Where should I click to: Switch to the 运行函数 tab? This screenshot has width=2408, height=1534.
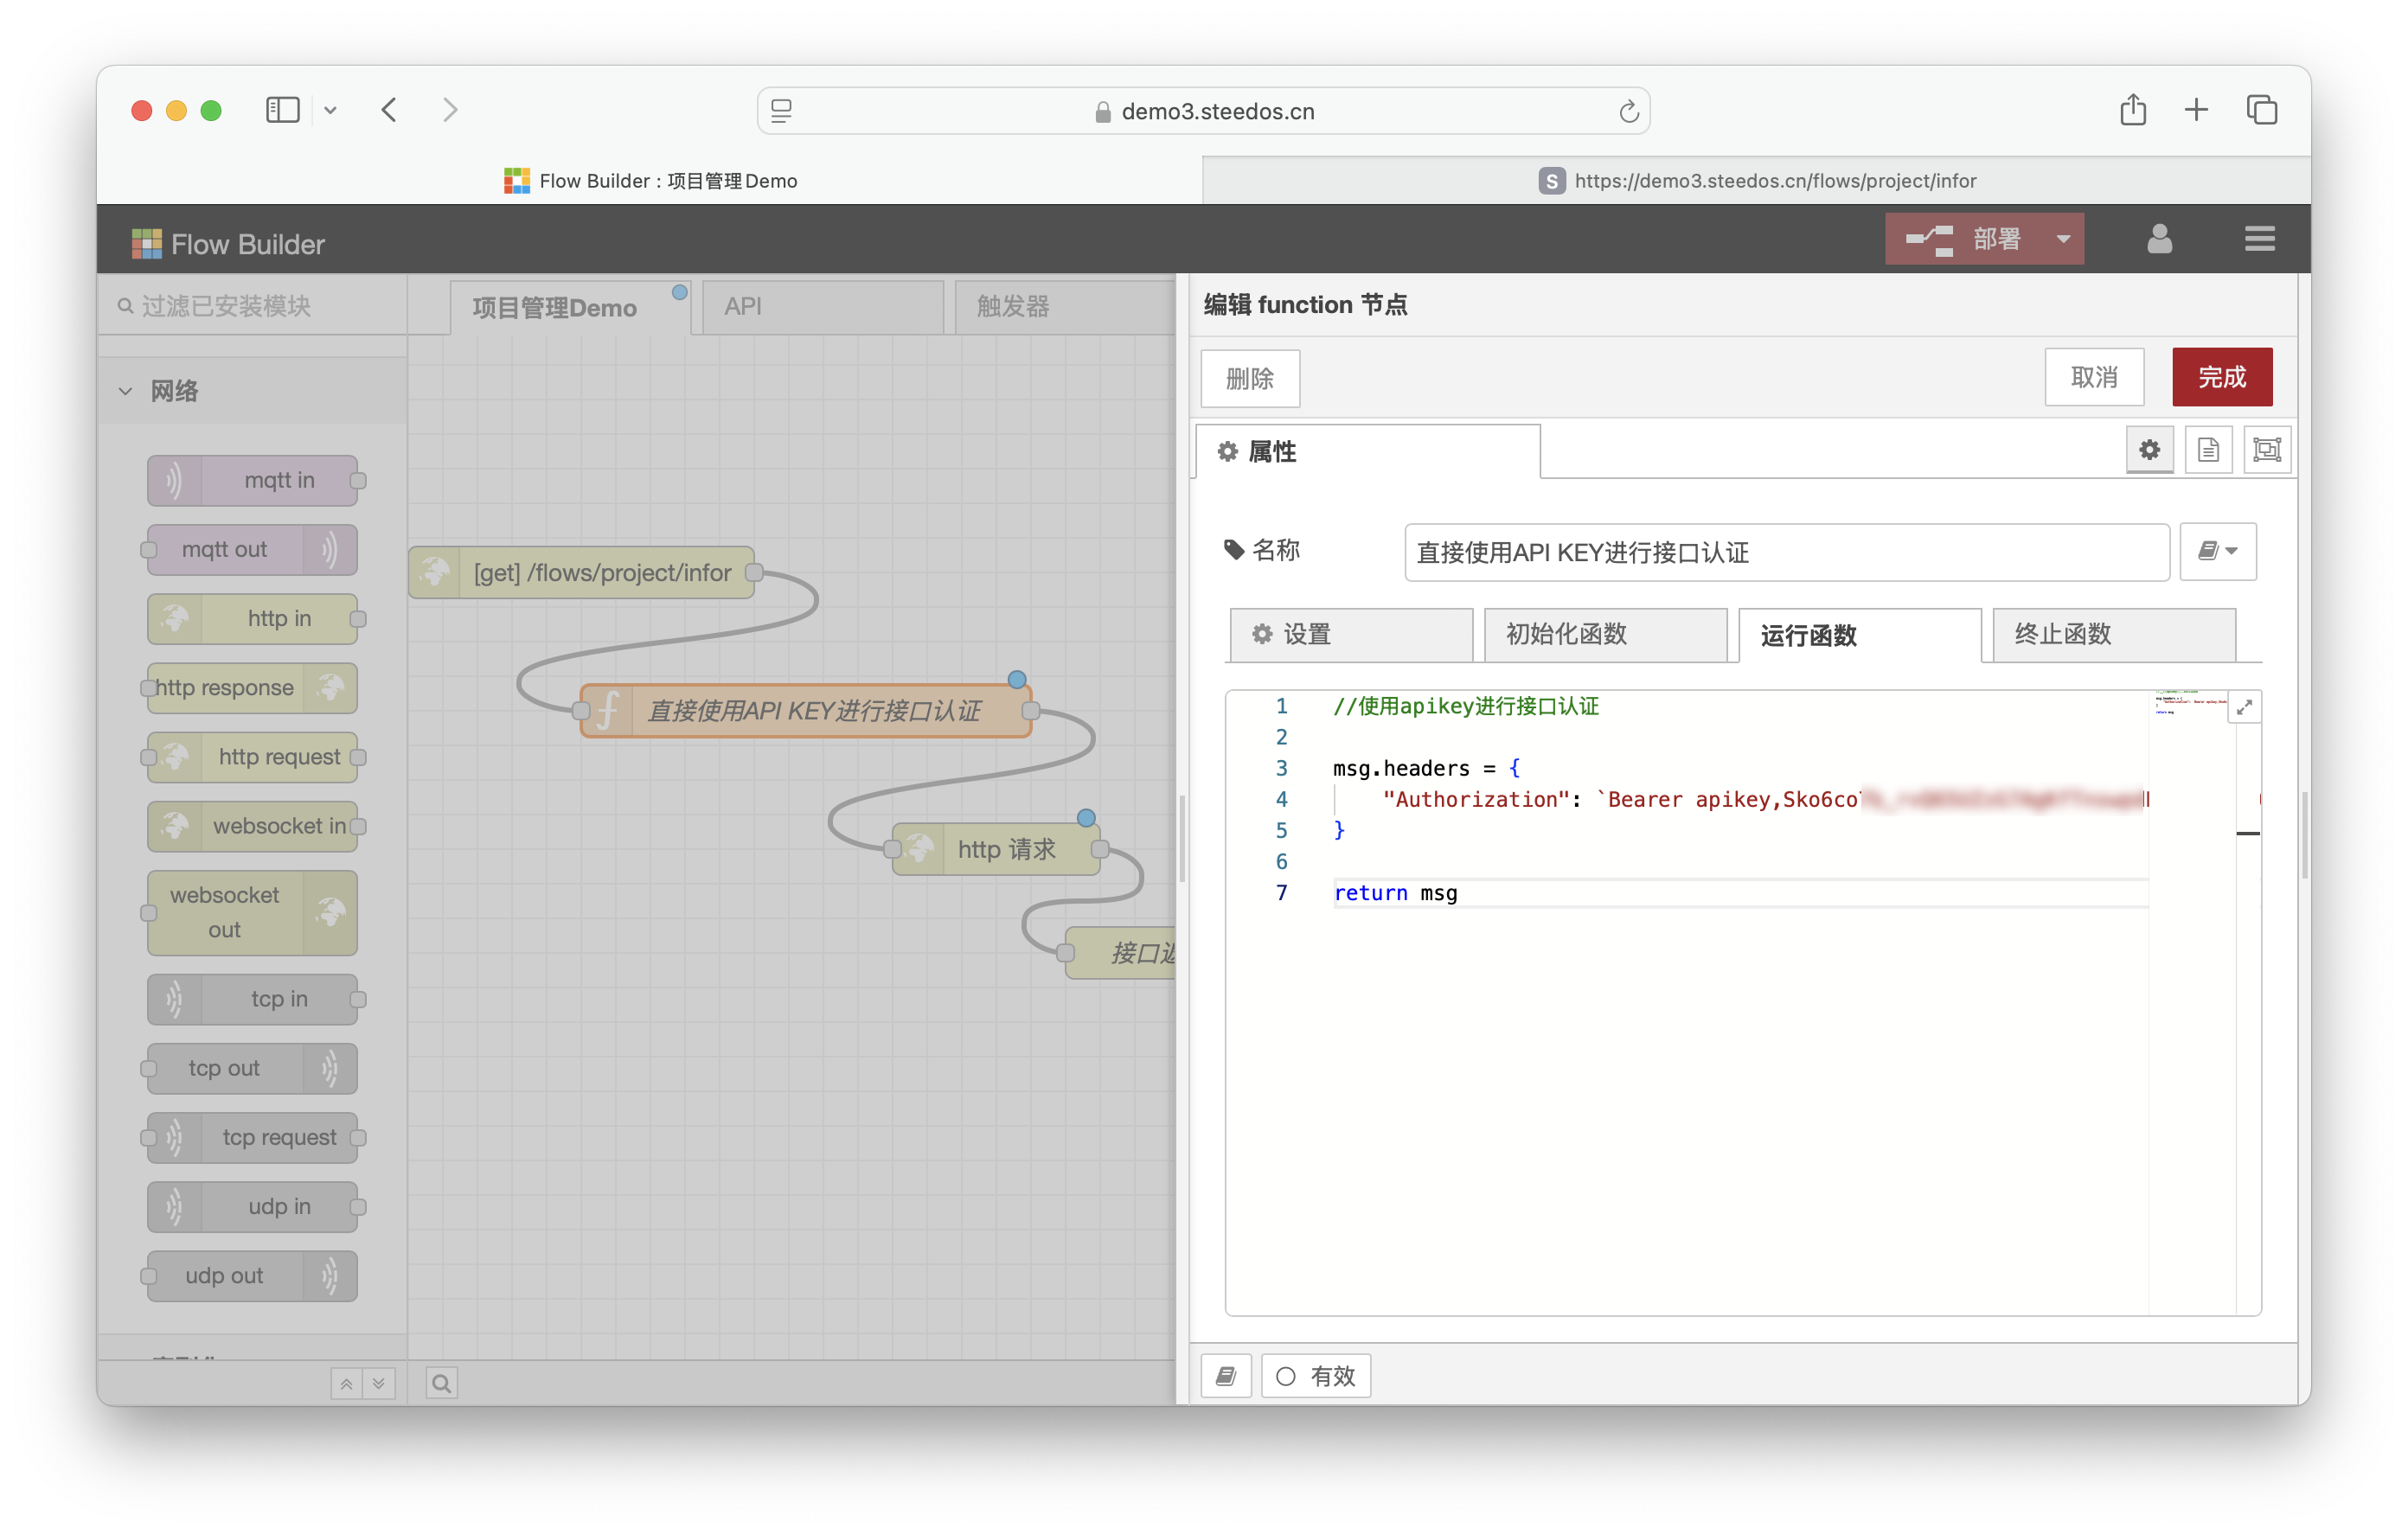click(1860, 635)
